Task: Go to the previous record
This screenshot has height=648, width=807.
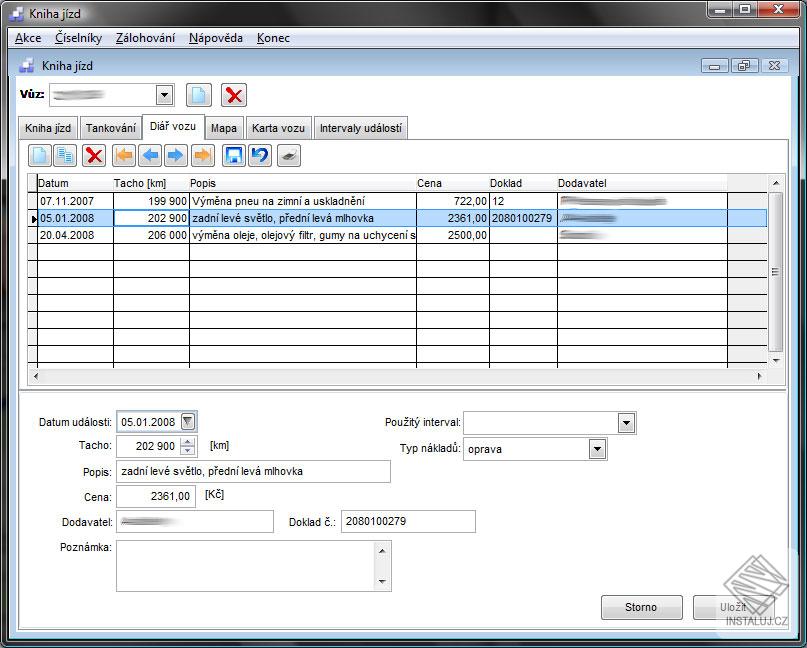Action: tap(150, 155)
